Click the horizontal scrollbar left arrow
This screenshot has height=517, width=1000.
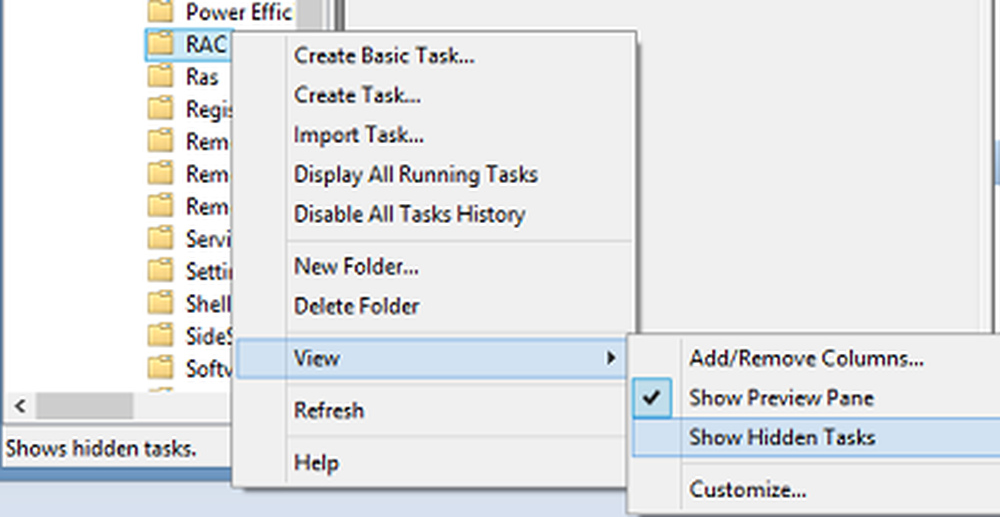(20, 406)
